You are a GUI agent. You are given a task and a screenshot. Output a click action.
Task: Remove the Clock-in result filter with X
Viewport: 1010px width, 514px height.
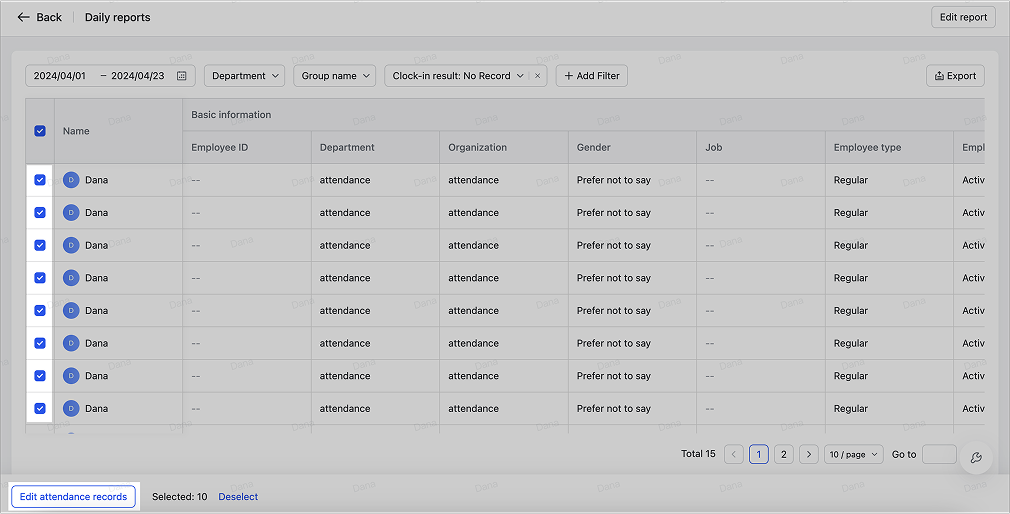(x=537, y=76)
